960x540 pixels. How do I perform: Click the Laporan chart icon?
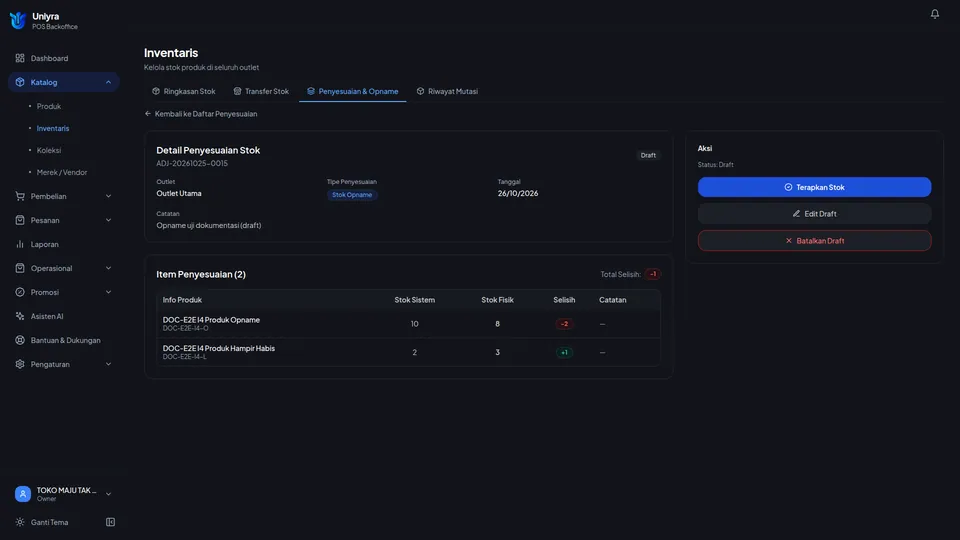[20, 244]
